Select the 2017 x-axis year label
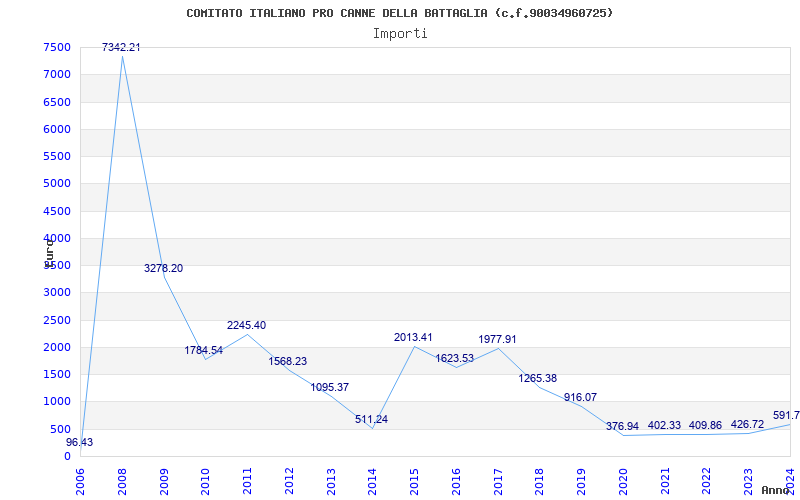Screen dimensions: 800x500 tap(498, 482)
